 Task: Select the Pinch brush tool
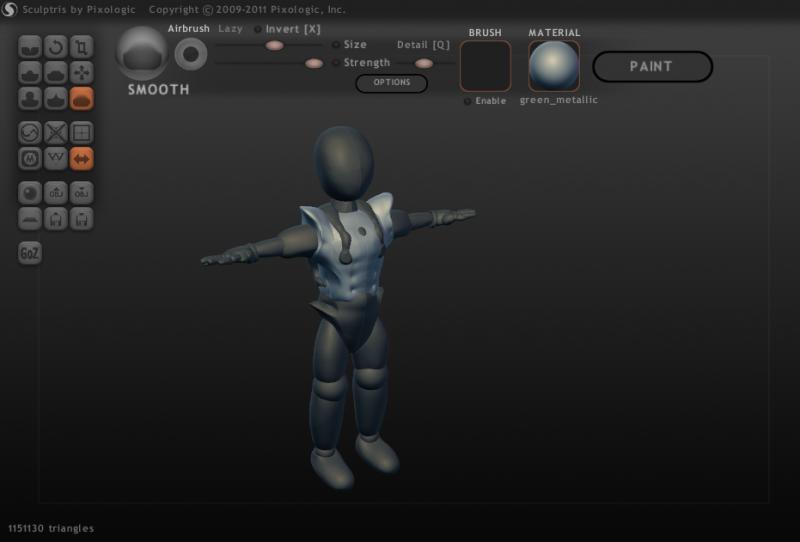point(56,98)
